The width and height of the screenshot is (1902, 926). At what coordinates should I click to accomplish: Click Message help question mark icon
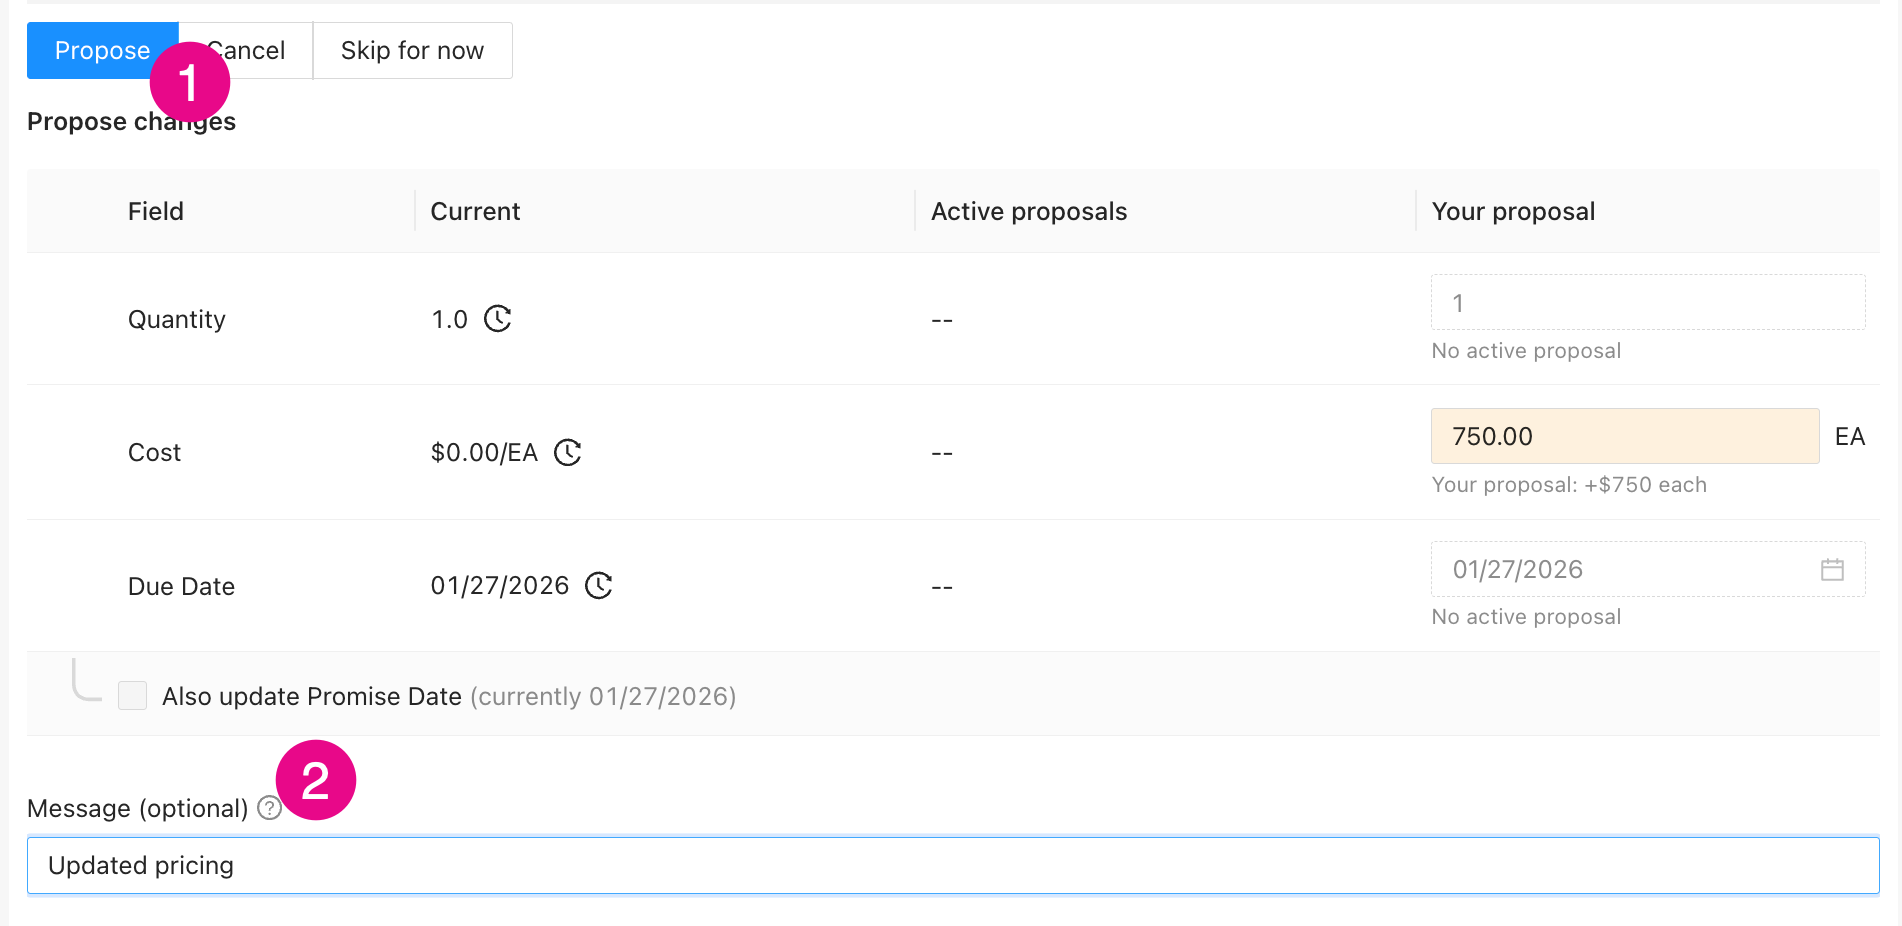coord(269,808)
